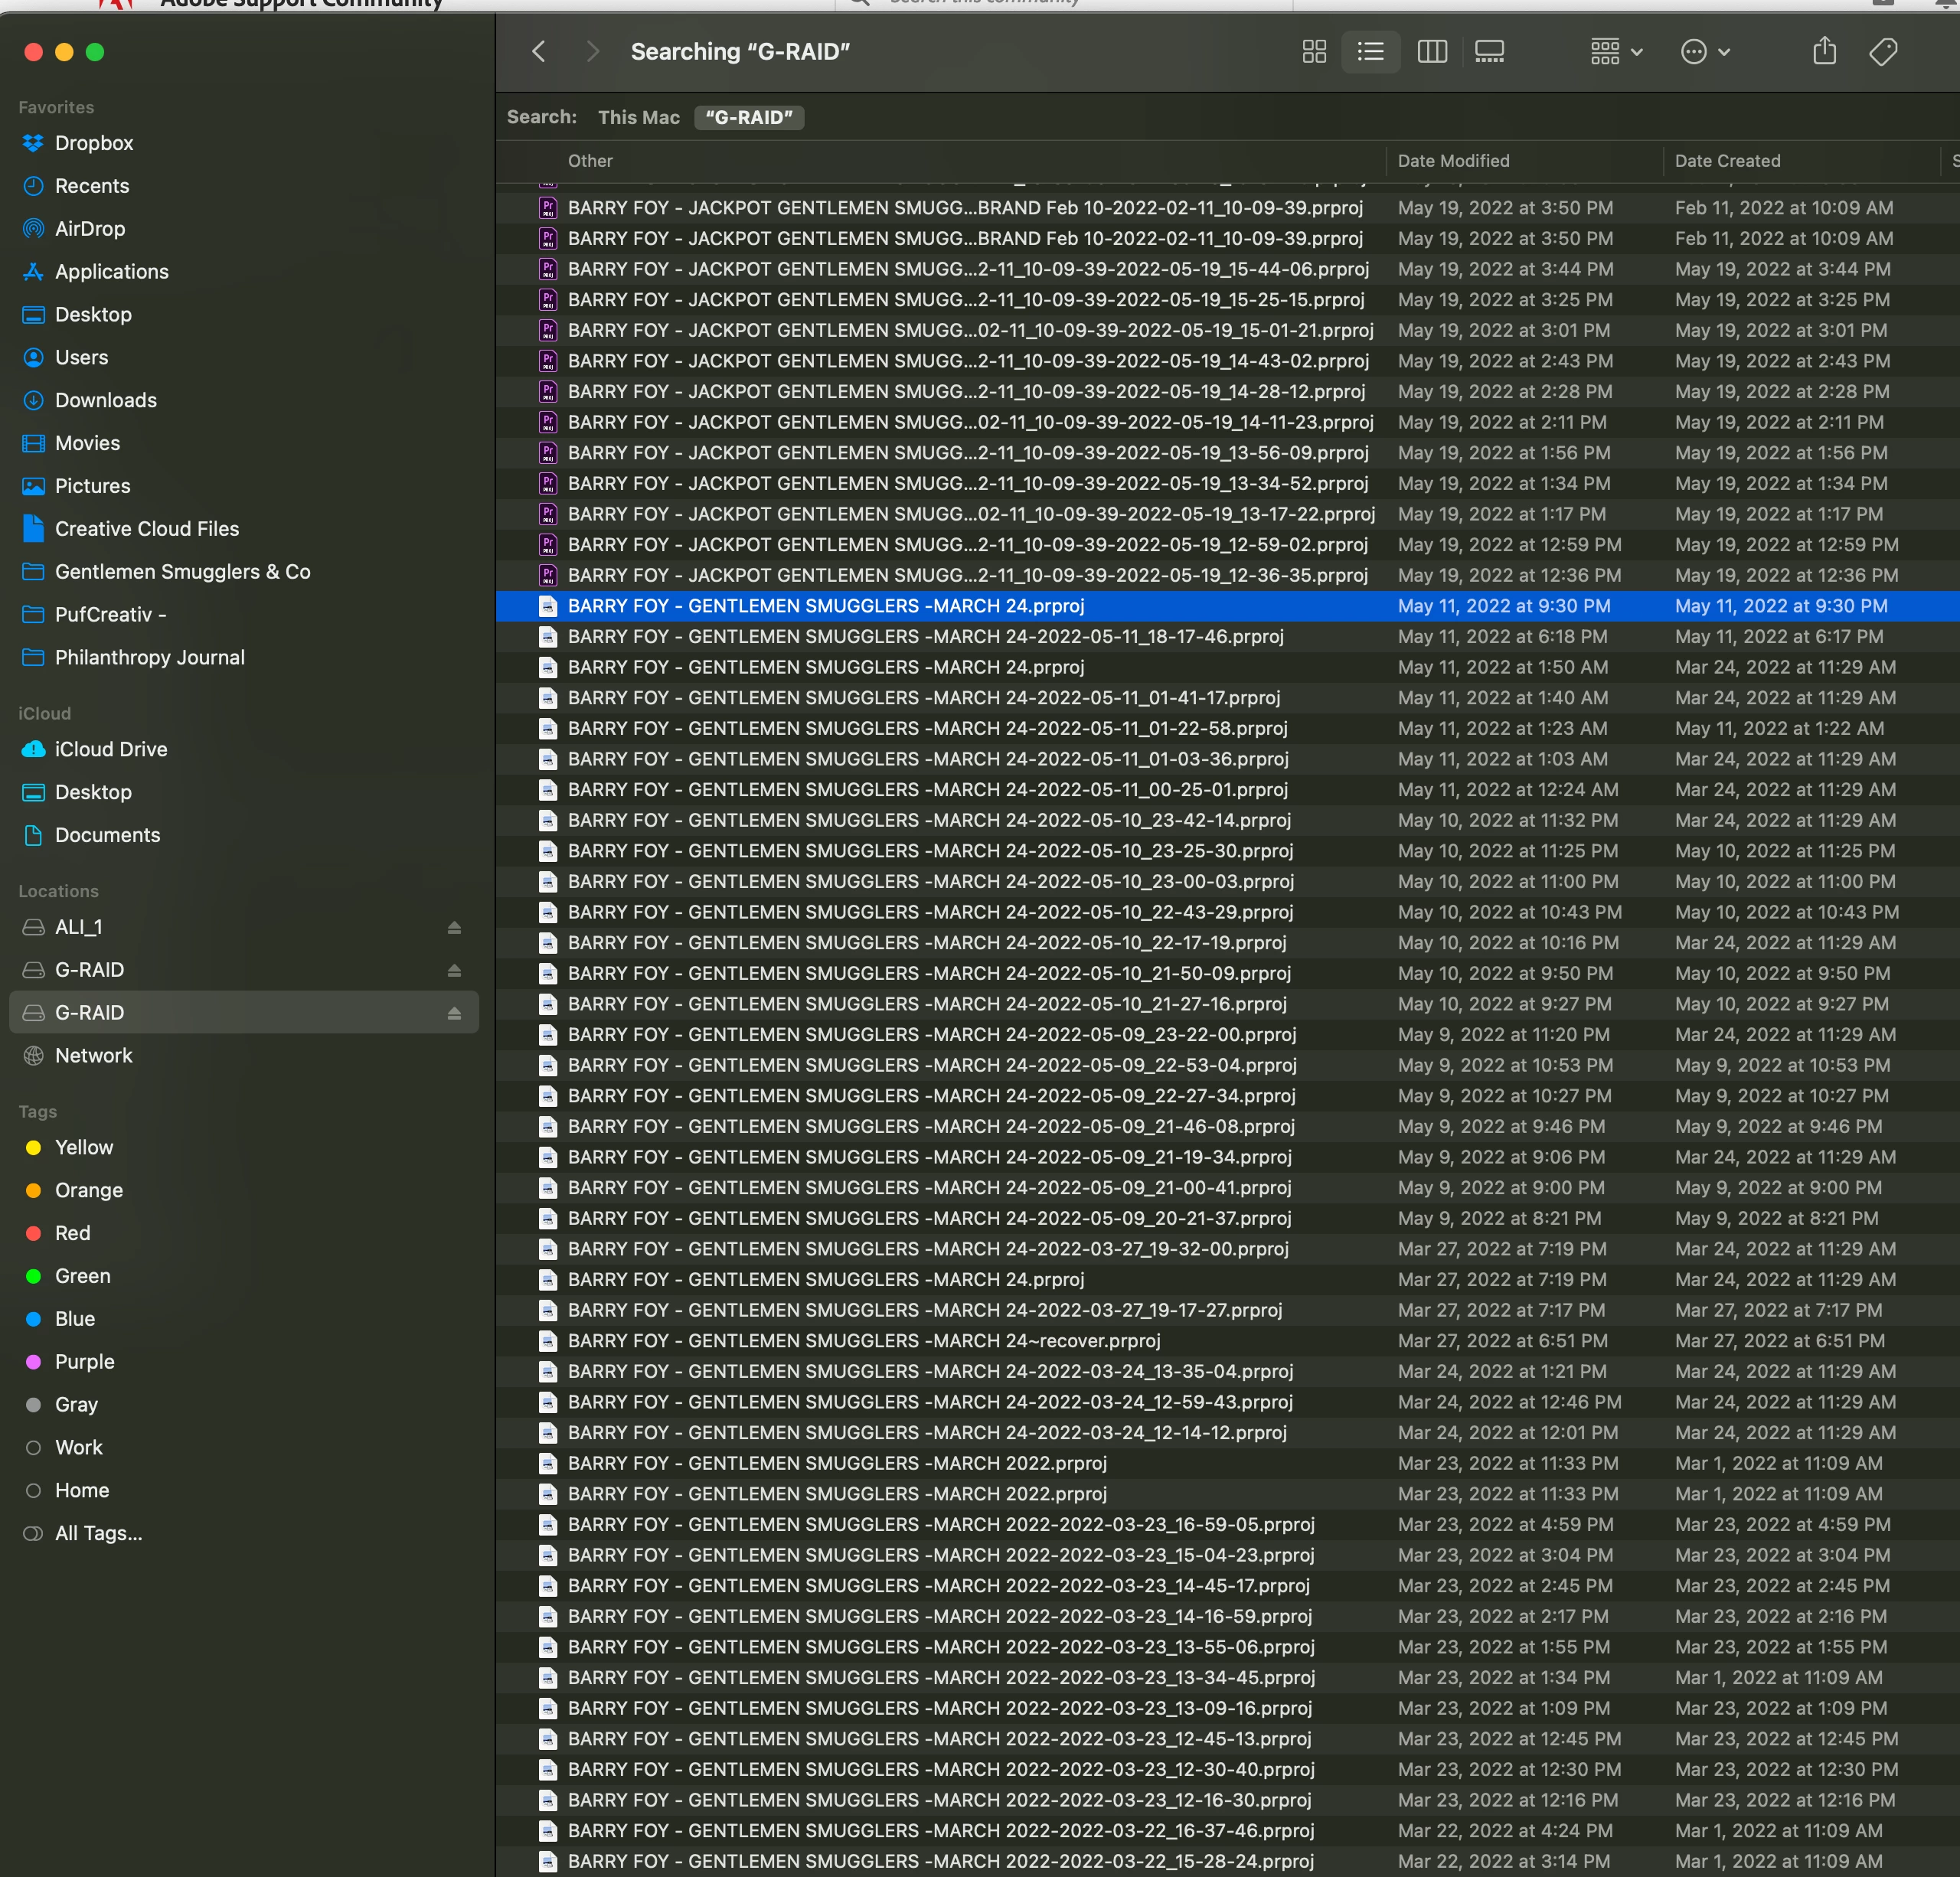Switch to list view

(x=1370, y=52)
